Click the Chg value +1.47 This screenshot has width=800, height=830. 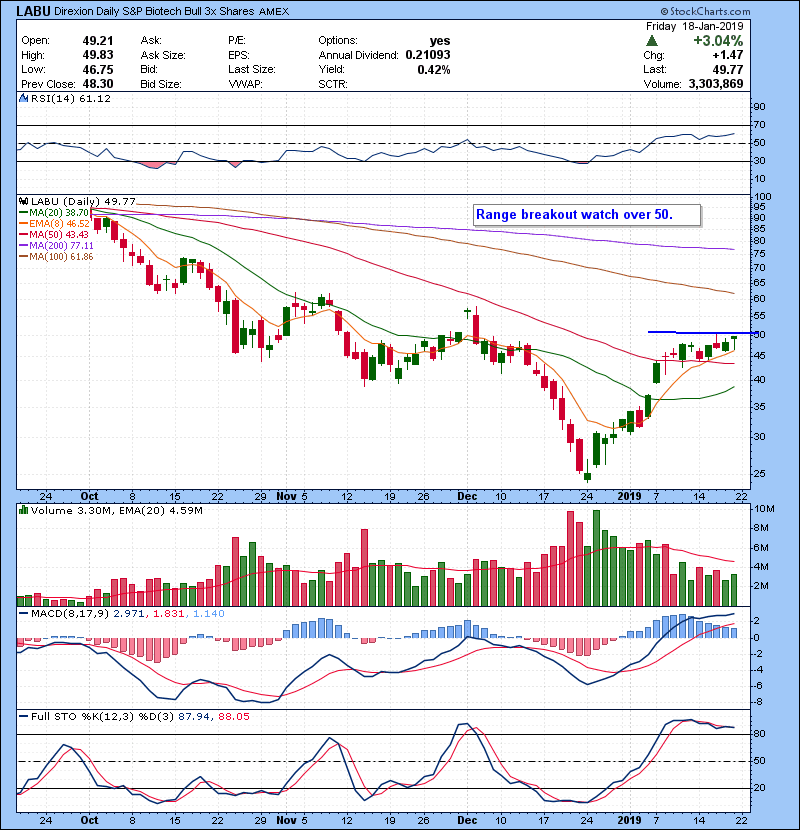[x=727, y=55]
